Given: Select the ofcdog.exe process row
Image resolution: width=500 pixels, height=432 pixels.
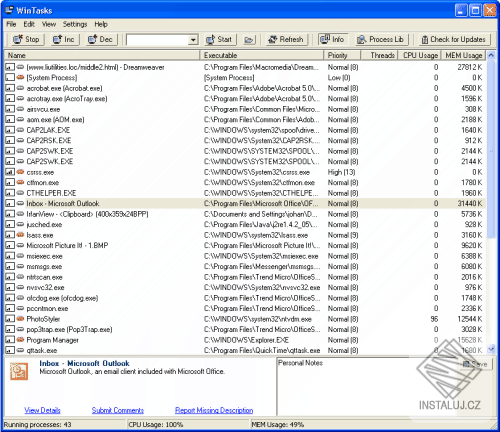Looking at the screenshot, I should pyautogui.click(x=245, y=298).
